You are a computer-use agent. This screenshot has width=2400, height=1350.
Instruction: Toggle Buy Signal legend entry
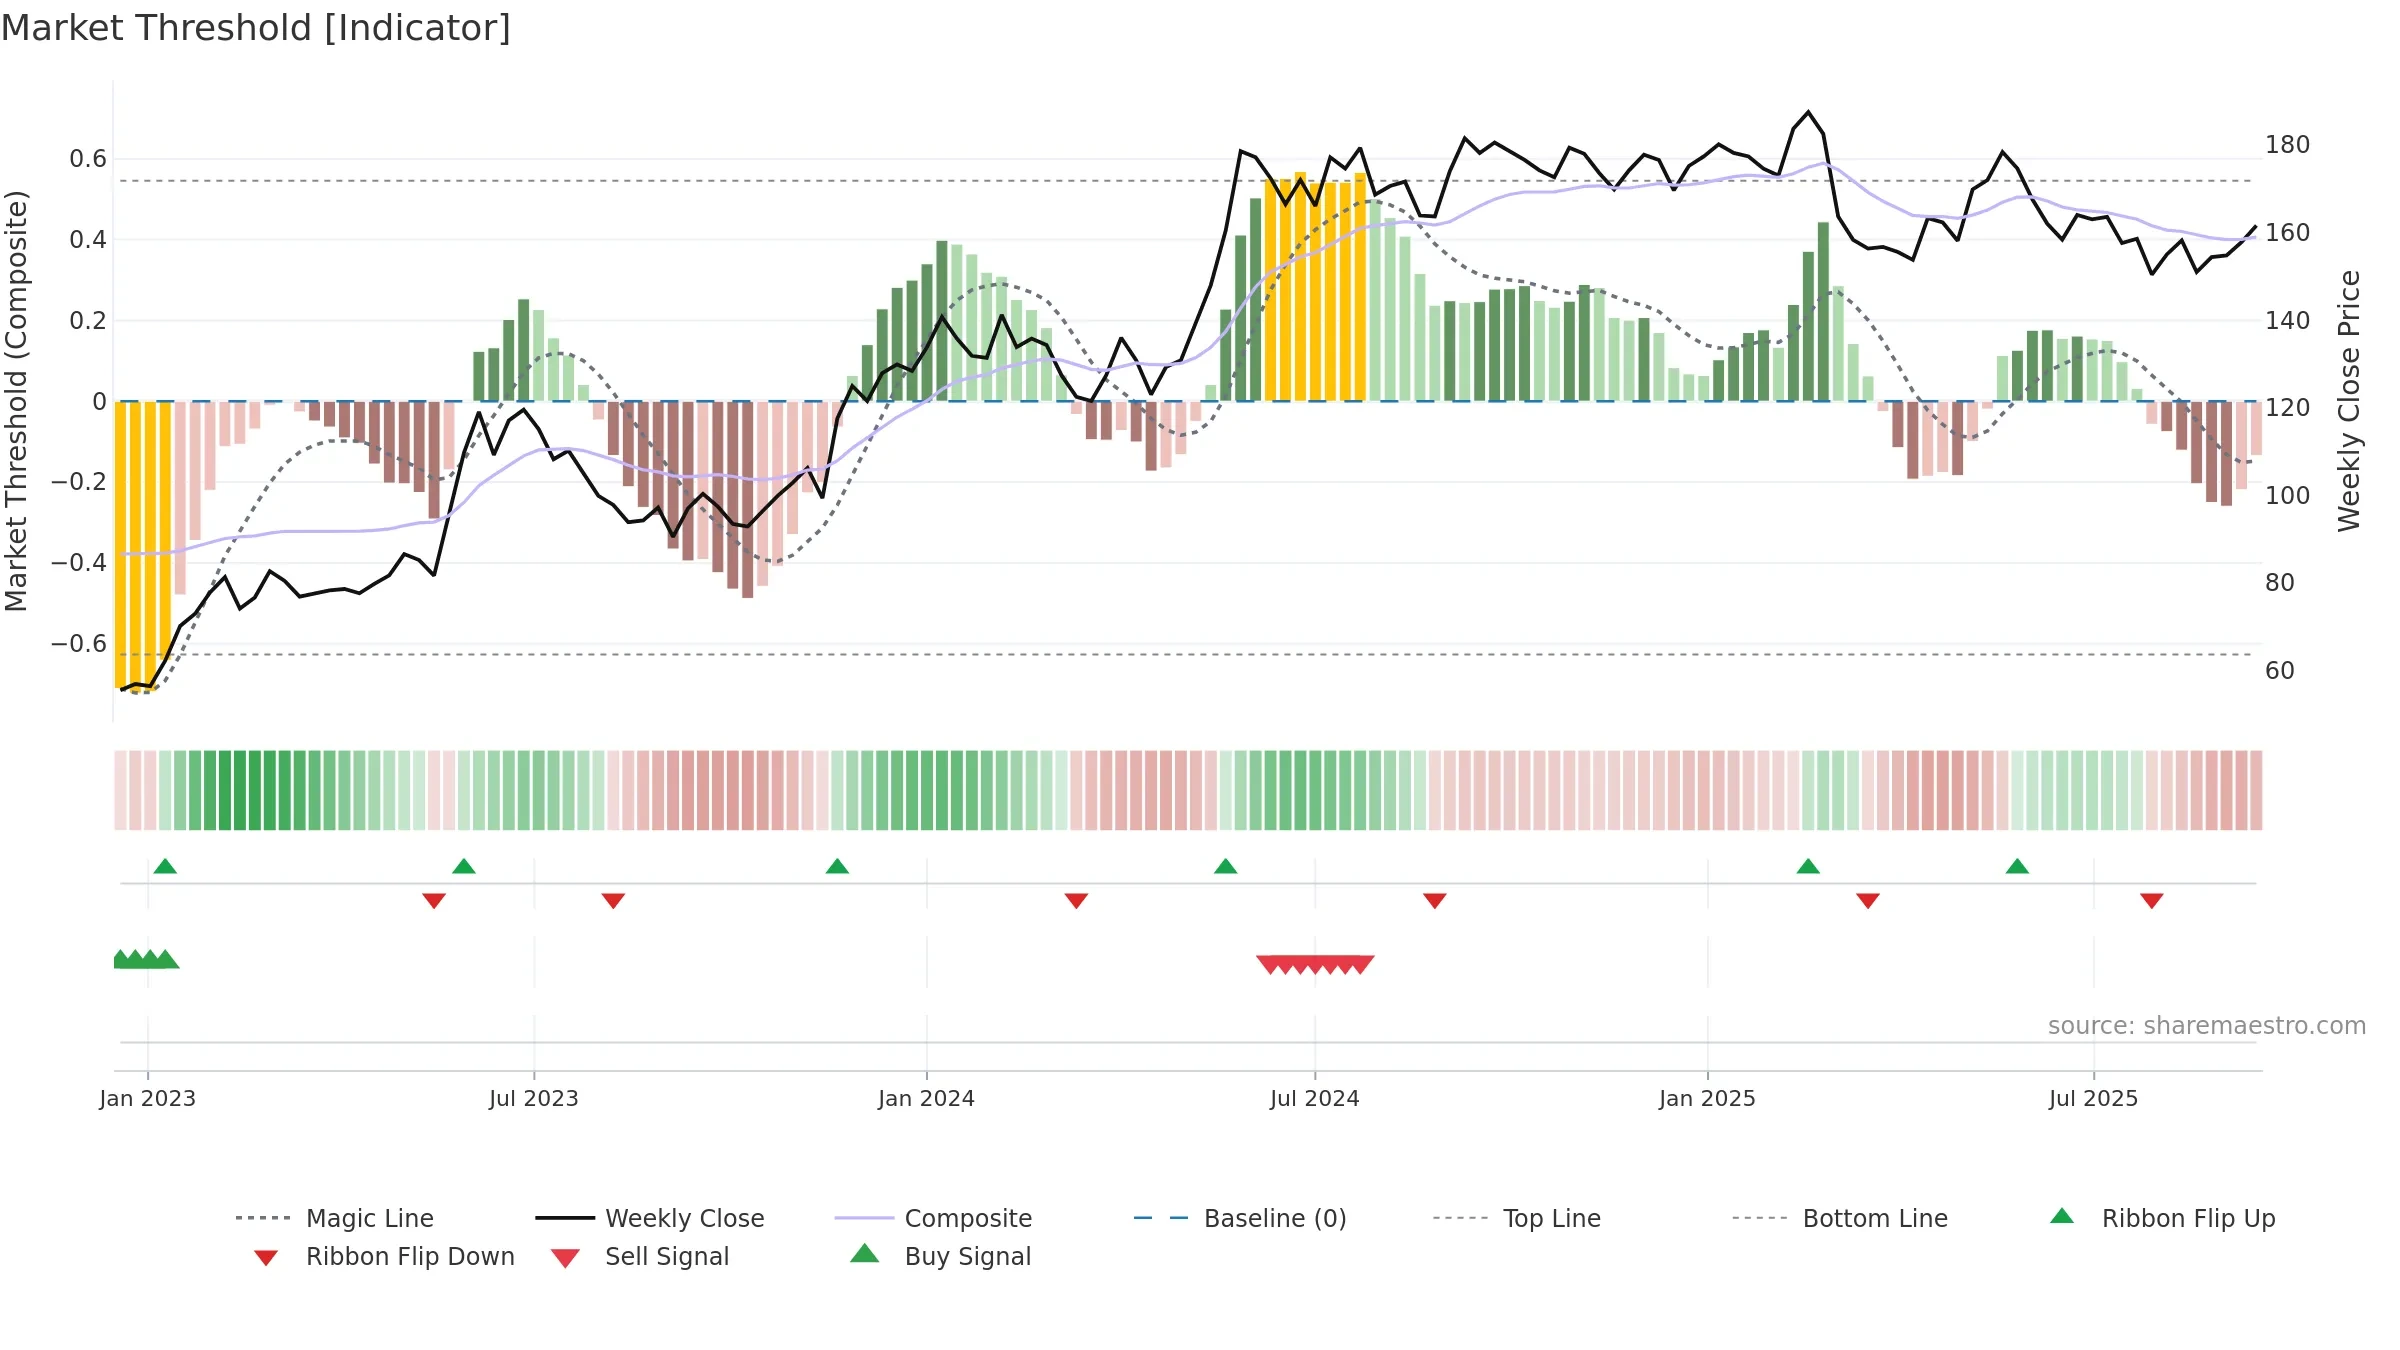tap(940, 1256)
